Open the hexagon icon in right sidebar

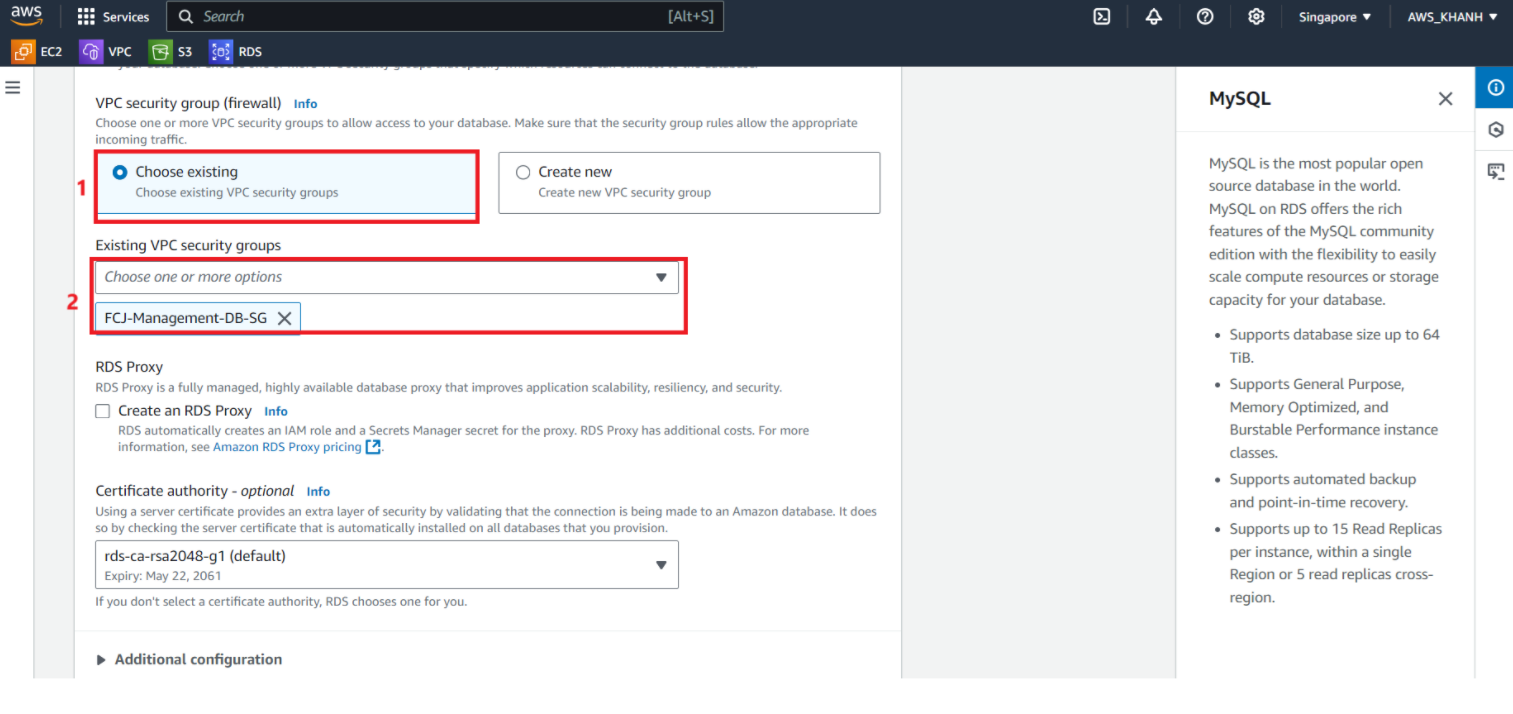pos(1495,130)
